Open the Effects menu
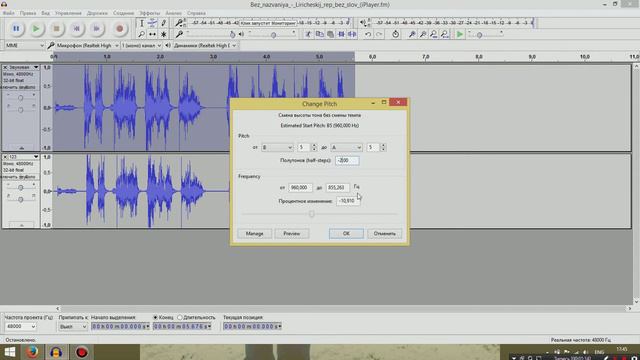640x360 pixels. point(149,13)
